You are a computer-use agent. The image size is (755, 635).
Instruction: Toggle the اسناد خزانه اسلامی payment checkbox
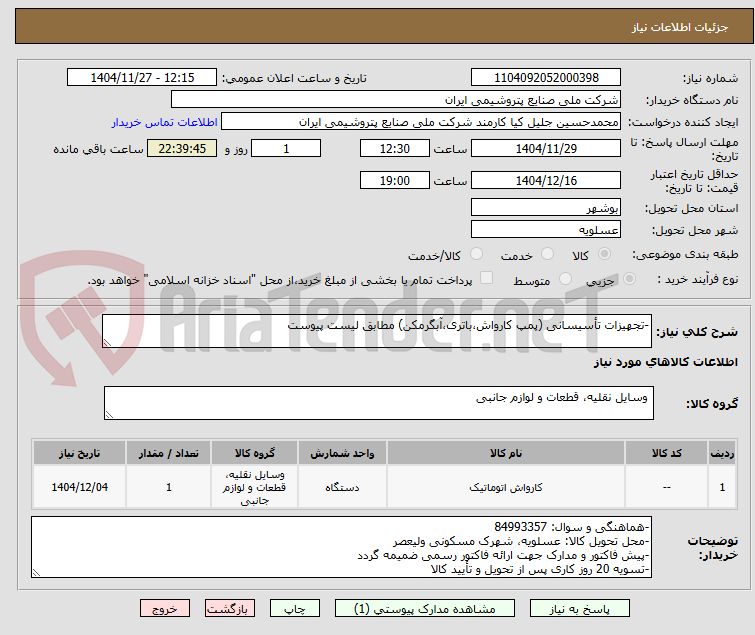487,278
